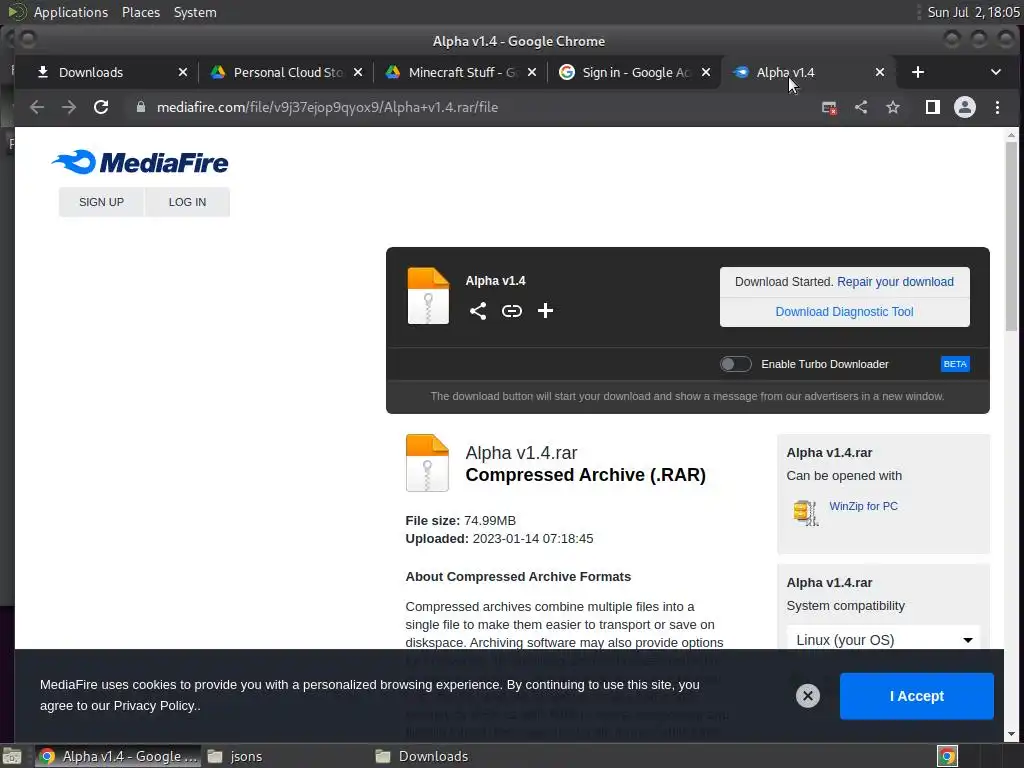Click the Chrome icon in the system tray
Viewport: 1024px width, 768px height.
(x=947, y=756)
